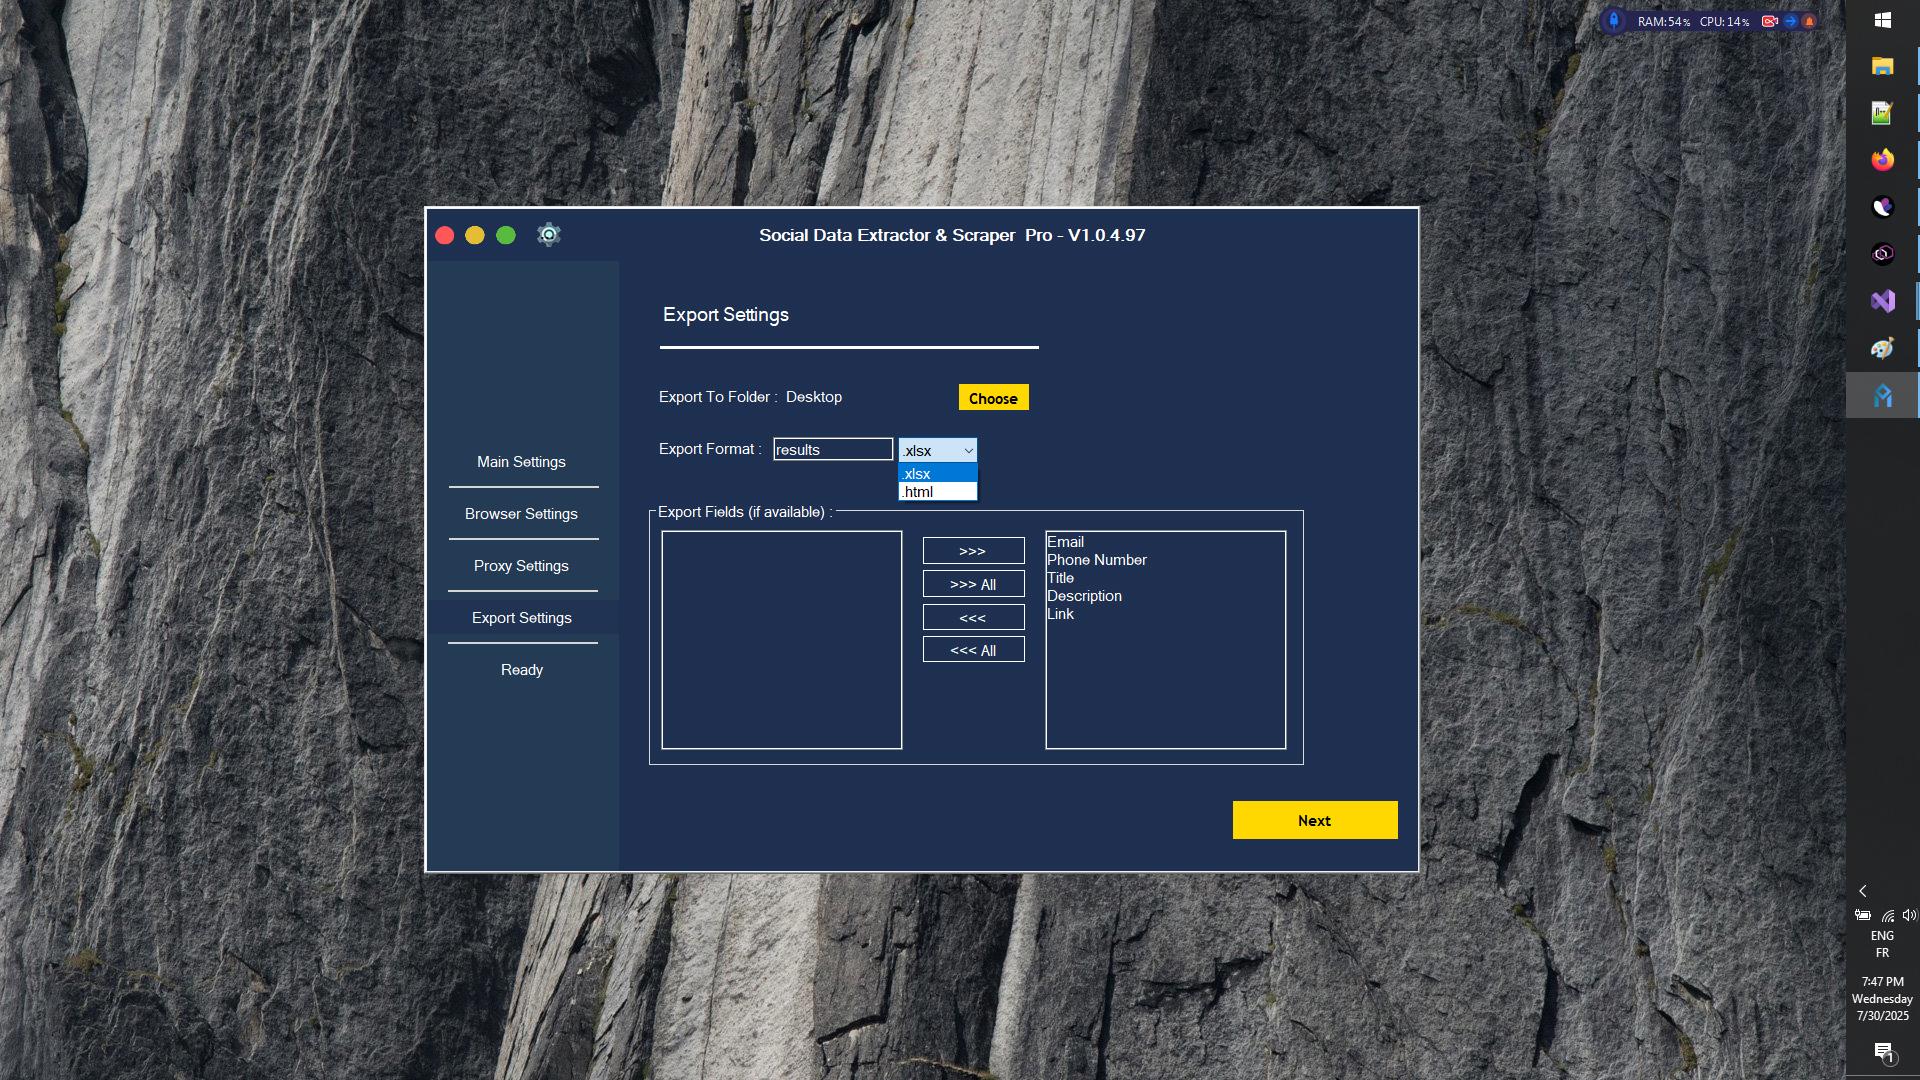
Task: Launch Firefox from the taskbar
Action: tap(1883, 159)
